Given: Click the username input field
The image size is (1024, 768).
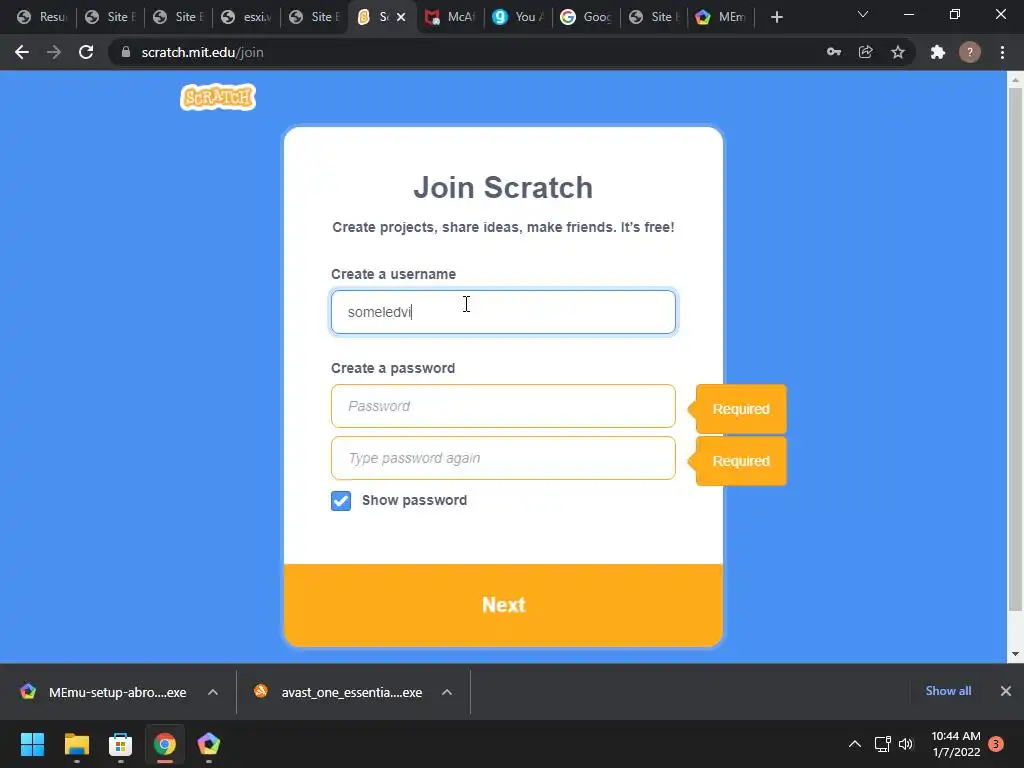Looking at the screenshot, I should point(503,312).
